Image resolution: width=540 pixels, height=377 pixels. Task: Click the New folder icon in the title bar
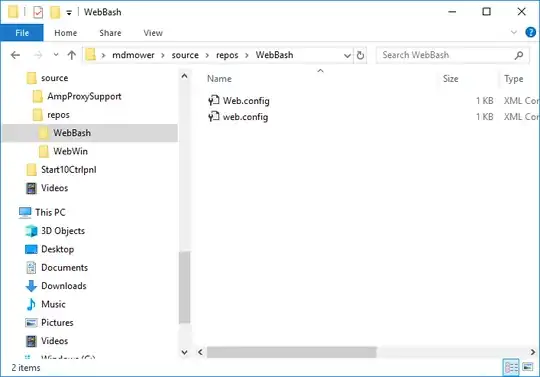tap(55, 12)
